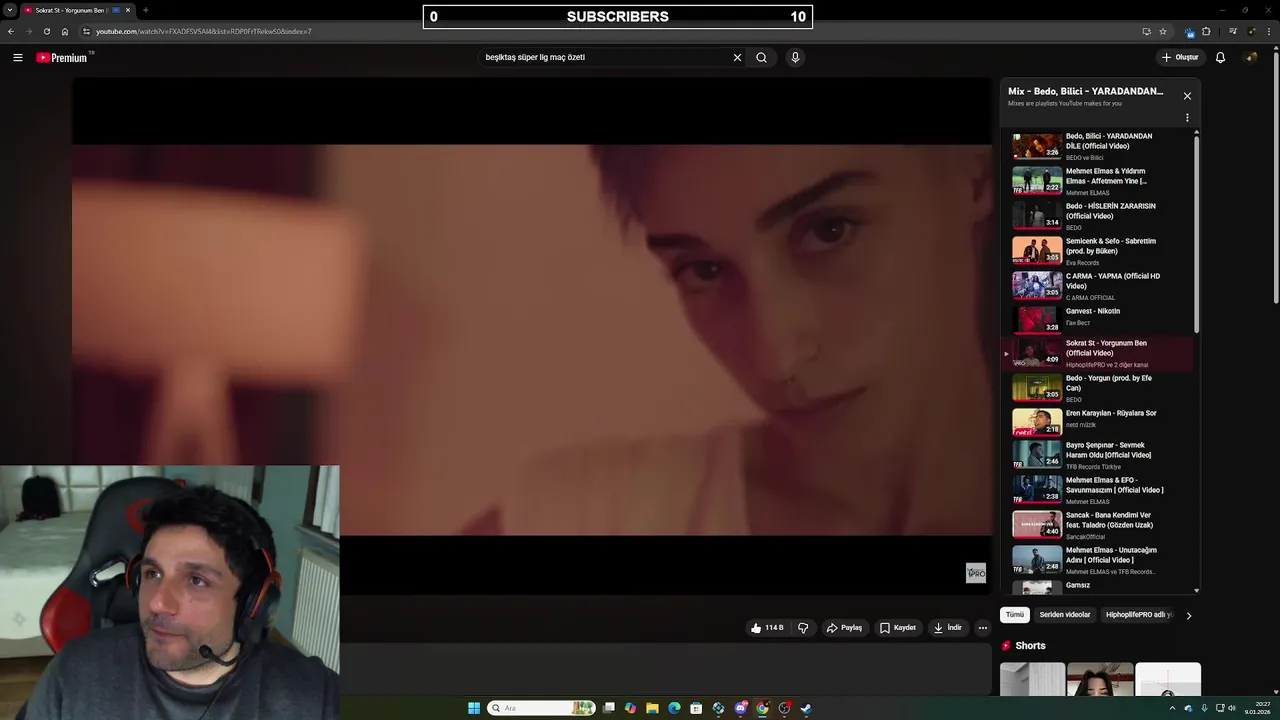Open the middle Shorts thumbnail with a woman
Screen dimensions: 1280x720
point(1100,679)
